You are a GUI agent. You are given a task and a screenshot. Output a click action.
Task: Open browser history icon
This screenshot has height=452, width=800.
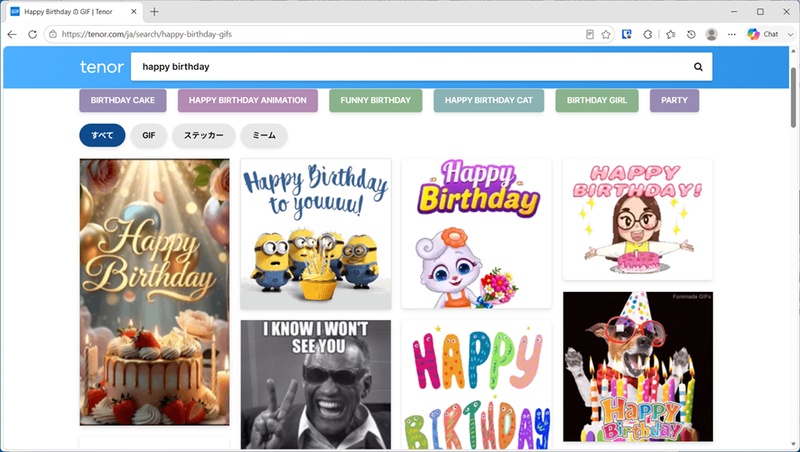(691, 34)
